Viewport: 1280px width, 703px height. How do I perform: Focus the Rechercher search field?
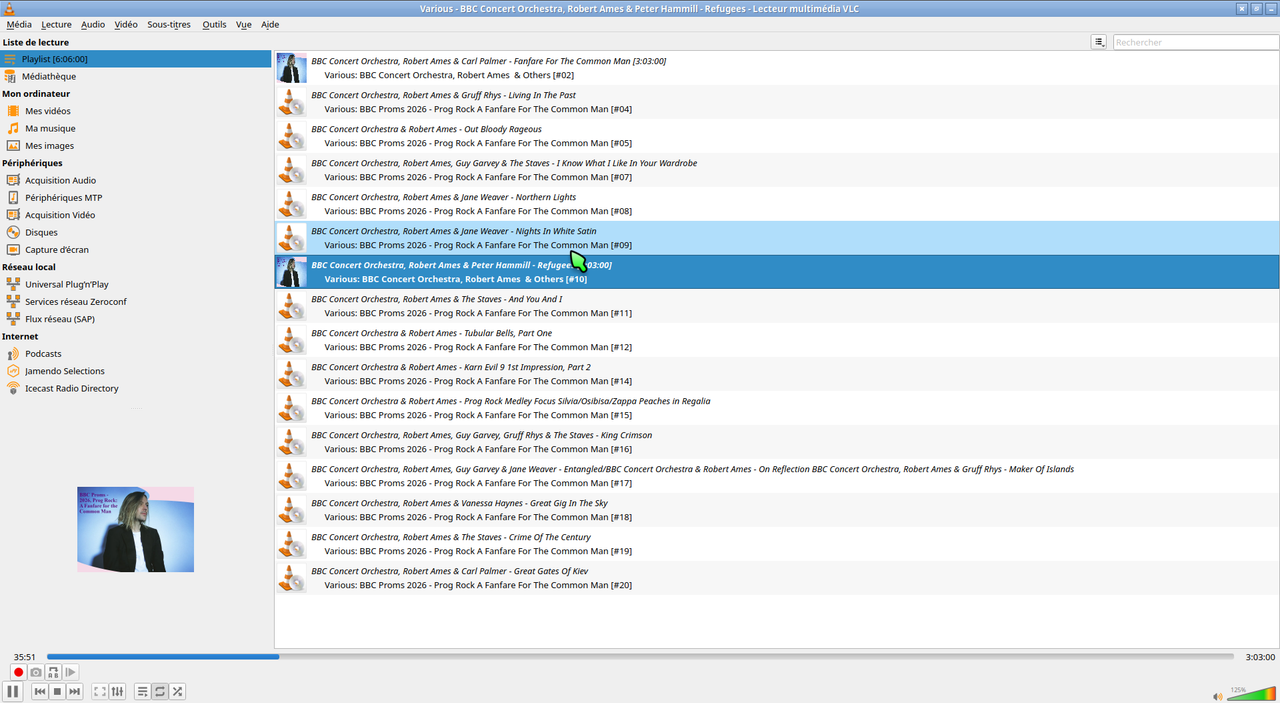1195,42
